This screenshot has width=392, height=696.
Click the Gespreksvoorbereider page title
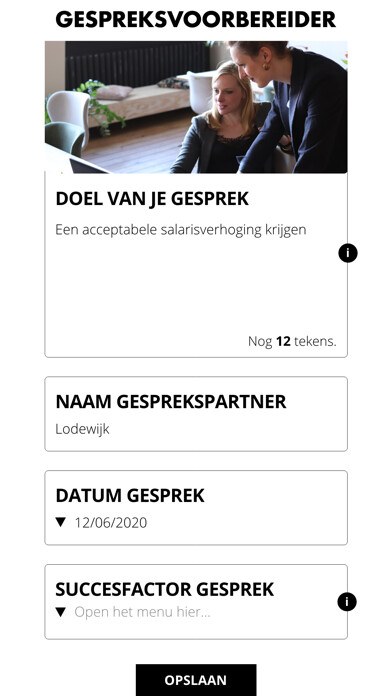(196, 20)
